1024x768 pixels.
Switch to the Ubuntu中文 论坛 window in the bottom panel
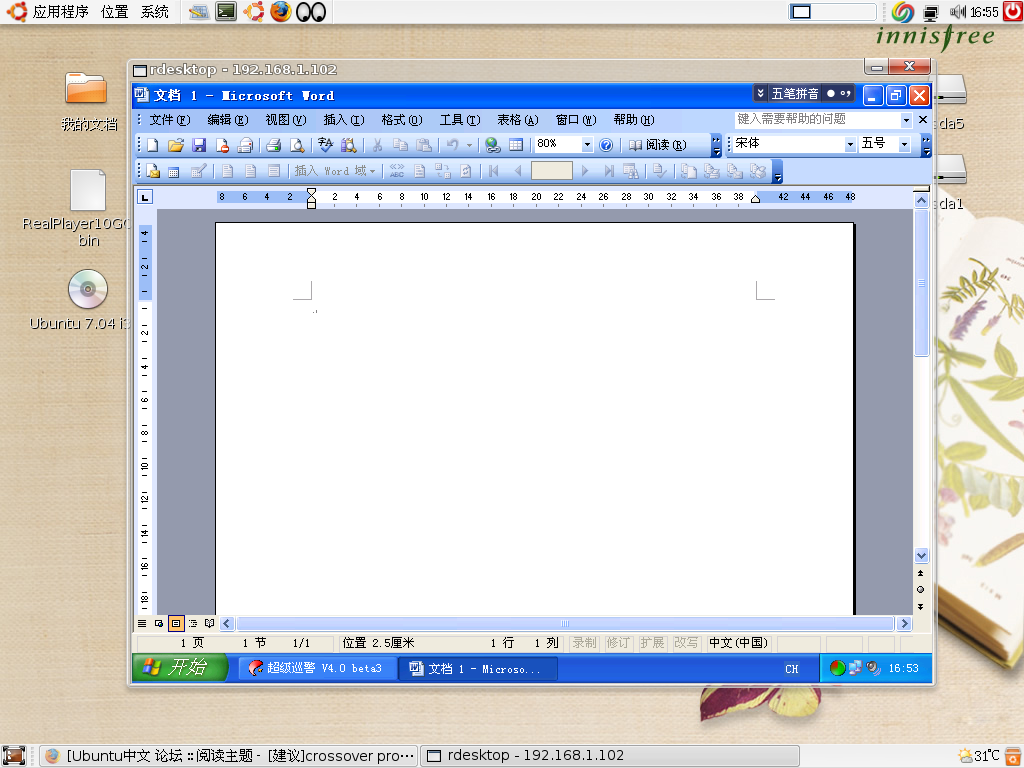229,756
